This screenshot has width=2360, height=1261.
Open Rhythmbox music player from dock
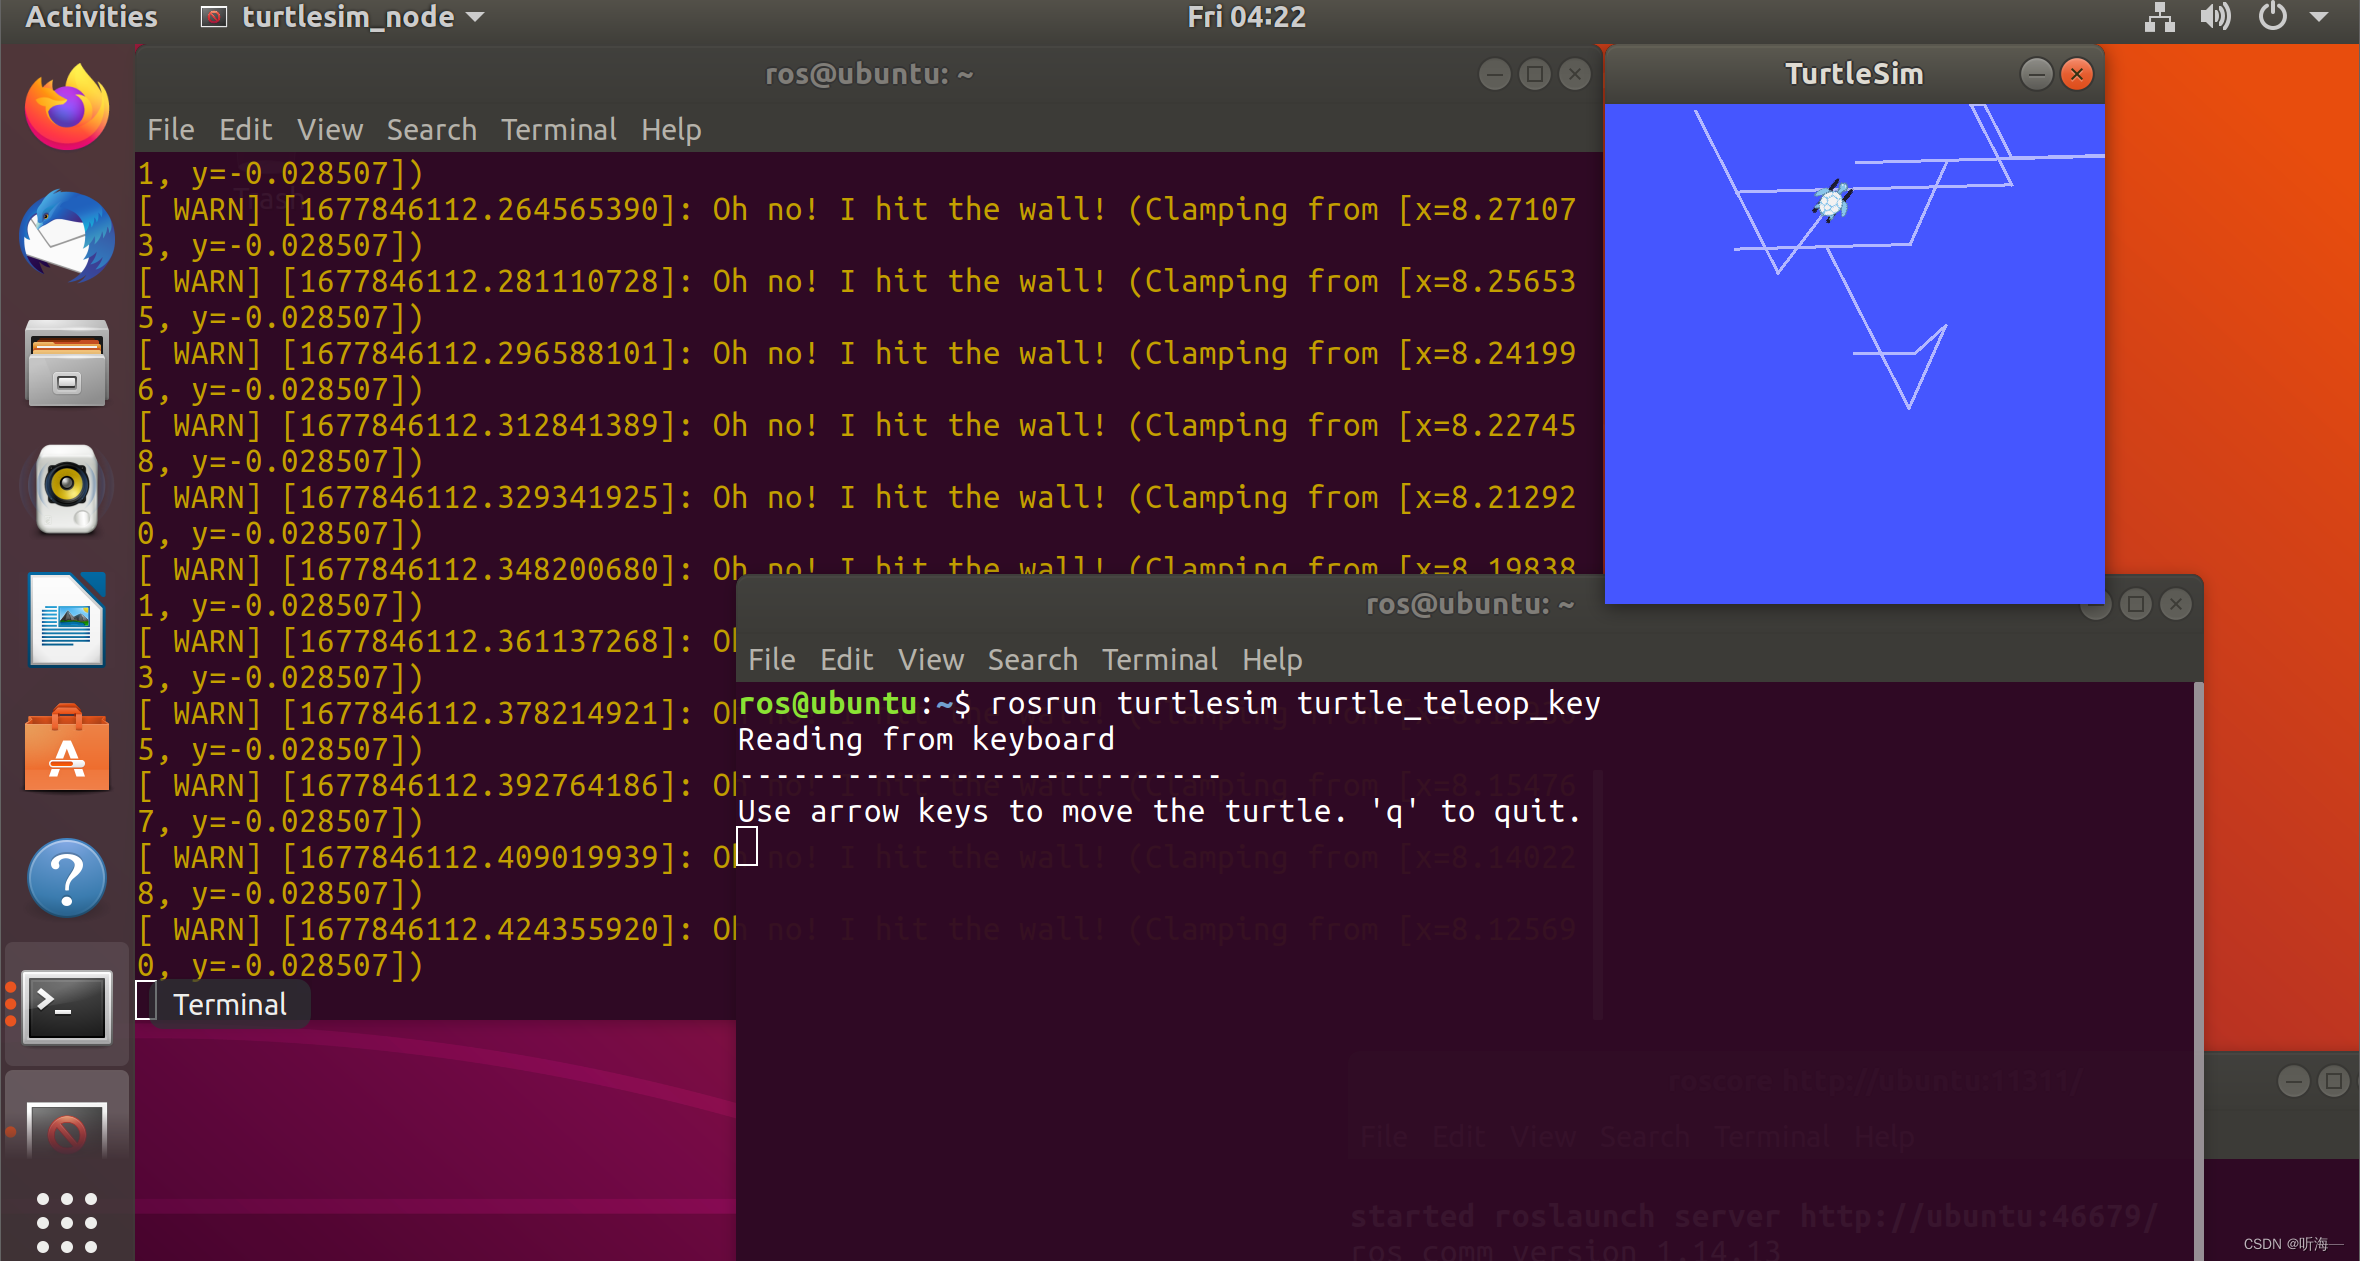click(67, 490)
